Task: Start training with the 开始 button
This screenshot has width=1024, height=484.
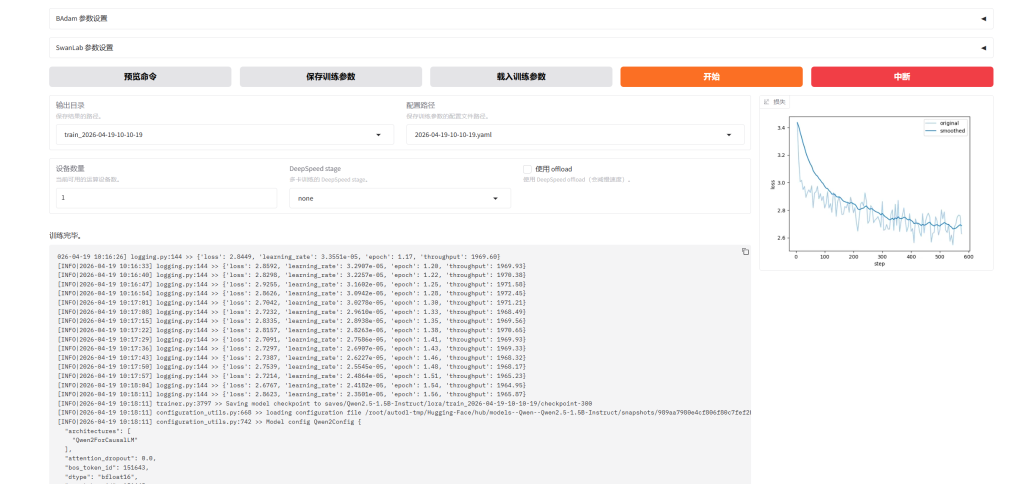Action: (x=711, y=76)
